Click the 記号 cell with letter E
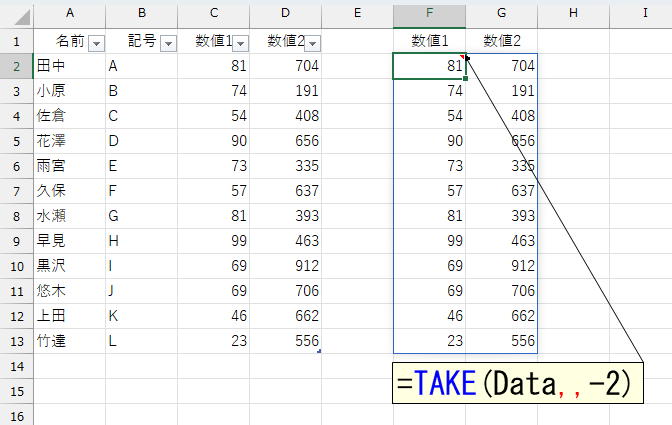Screen dimensions: 672x425 142,166
